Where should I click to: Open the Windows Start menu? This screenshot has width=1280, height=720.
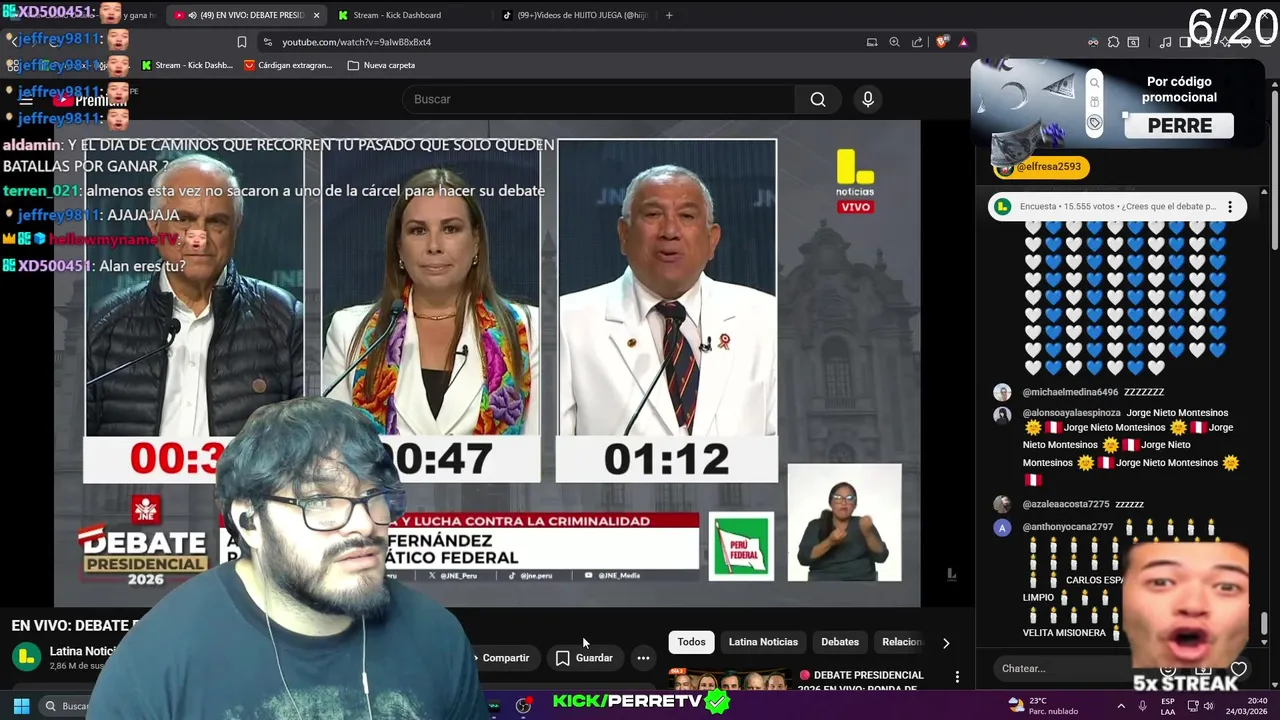click(x=21, y=706)
